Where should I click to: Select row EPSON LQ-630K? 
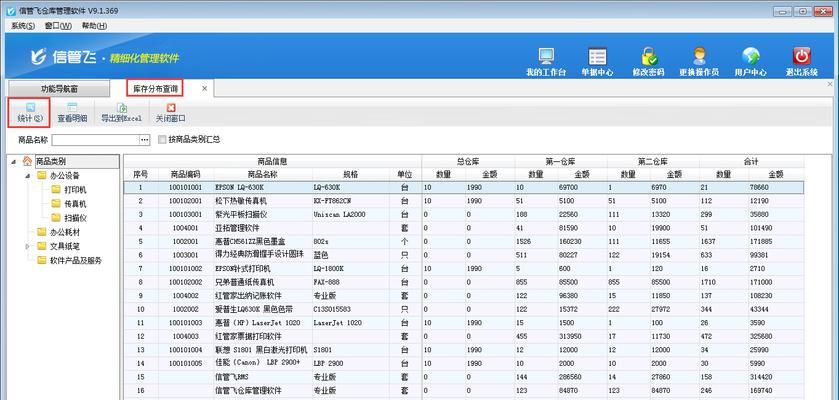(463, 188)
